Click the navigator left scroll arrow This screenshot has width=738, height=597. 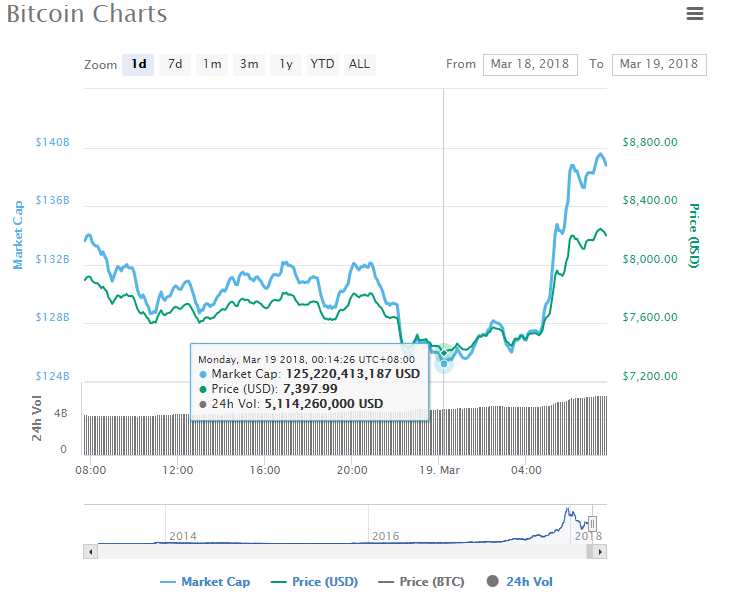[x=90, y=552]
